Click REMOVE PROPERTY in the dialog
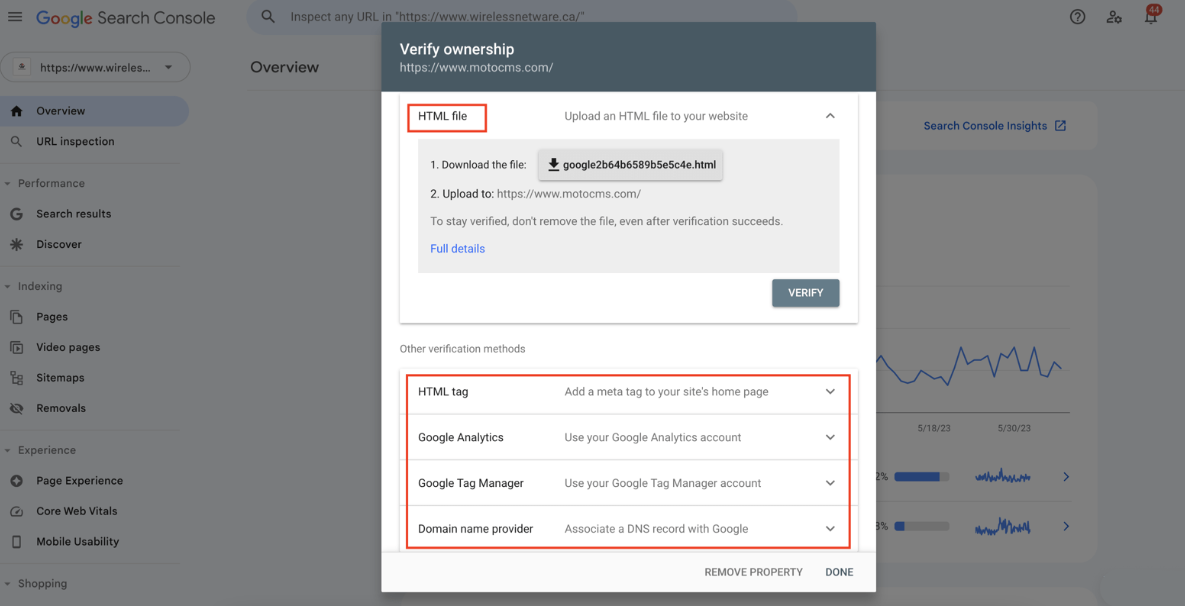The width and height of the screenshot is (1185, 607). (753, 572)
